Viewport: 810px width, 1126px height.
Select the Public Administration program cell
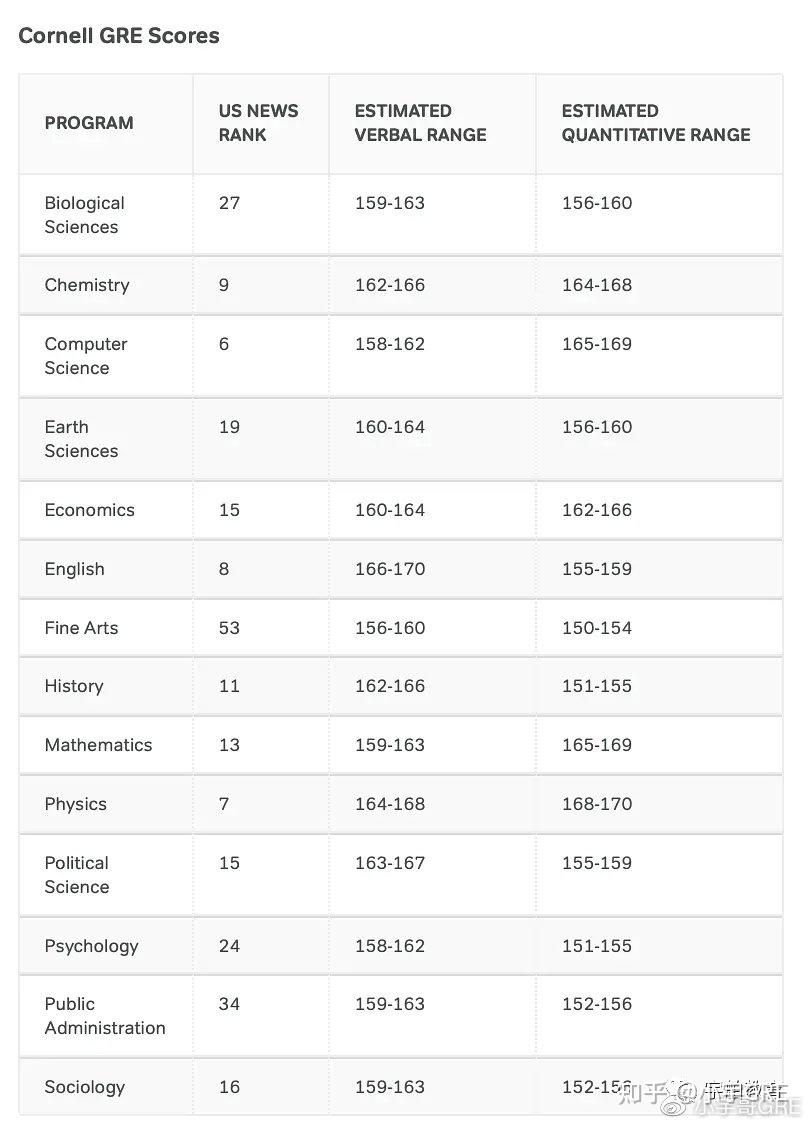(104, 1016)
